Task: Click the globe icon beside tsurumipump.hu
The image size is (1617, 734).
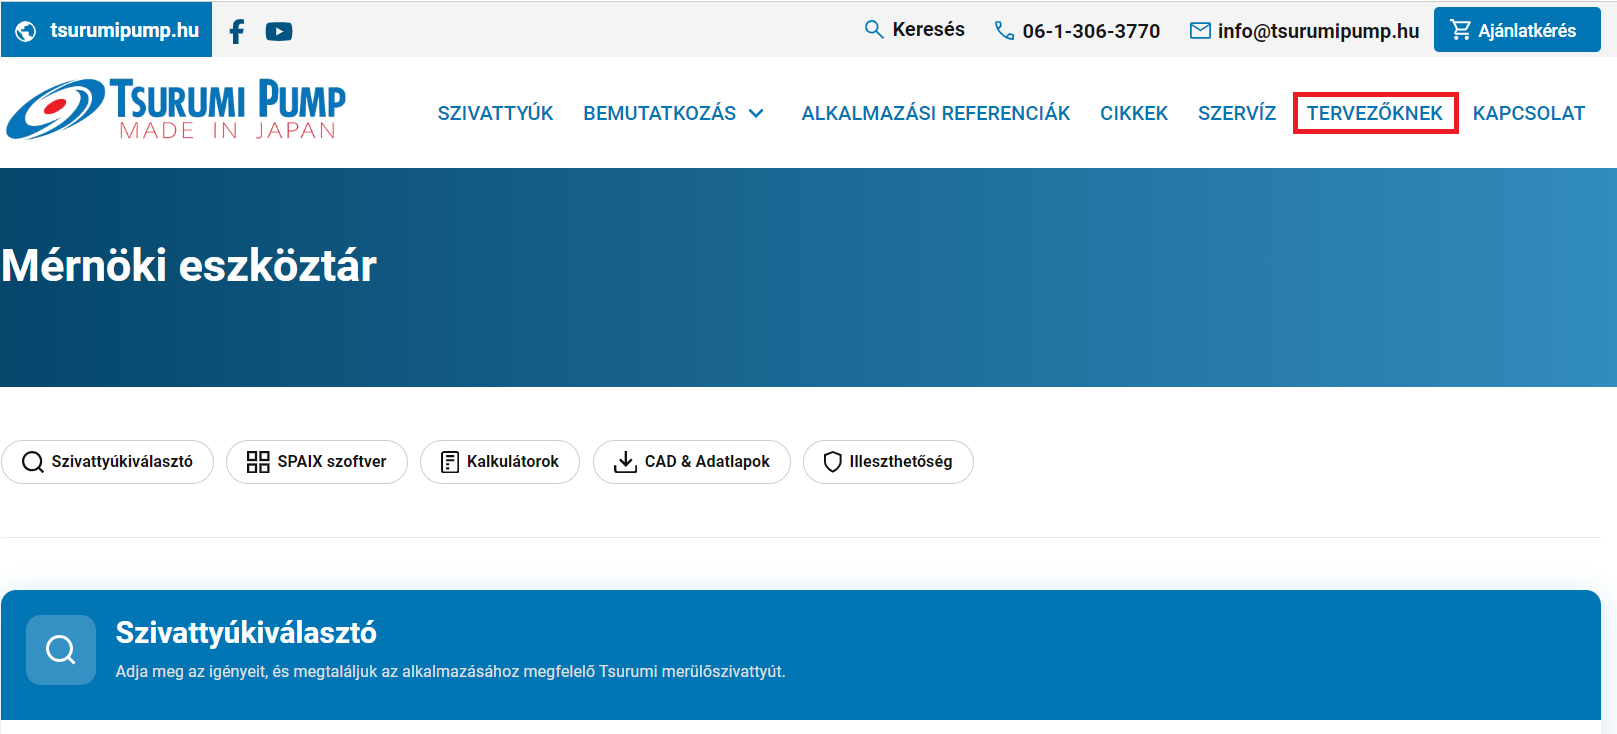Action: 26,31
